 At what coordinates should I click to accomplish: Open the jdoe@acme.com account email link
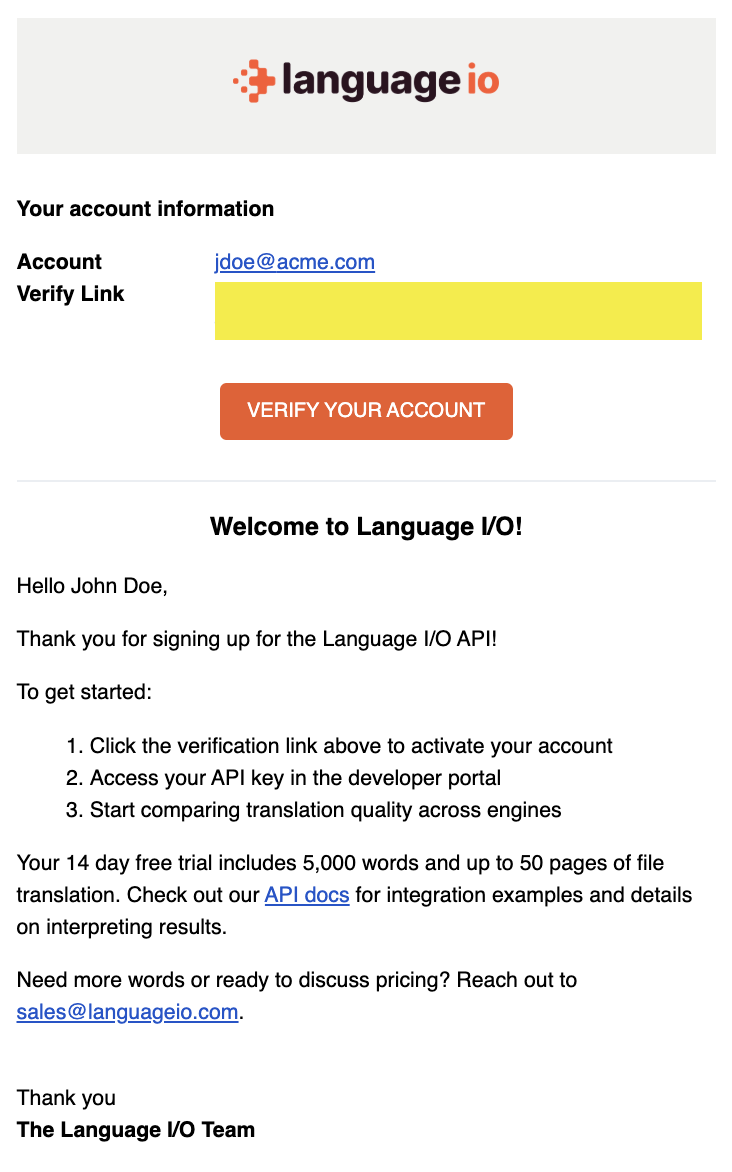pyautogui.click(x=295, y=262)
